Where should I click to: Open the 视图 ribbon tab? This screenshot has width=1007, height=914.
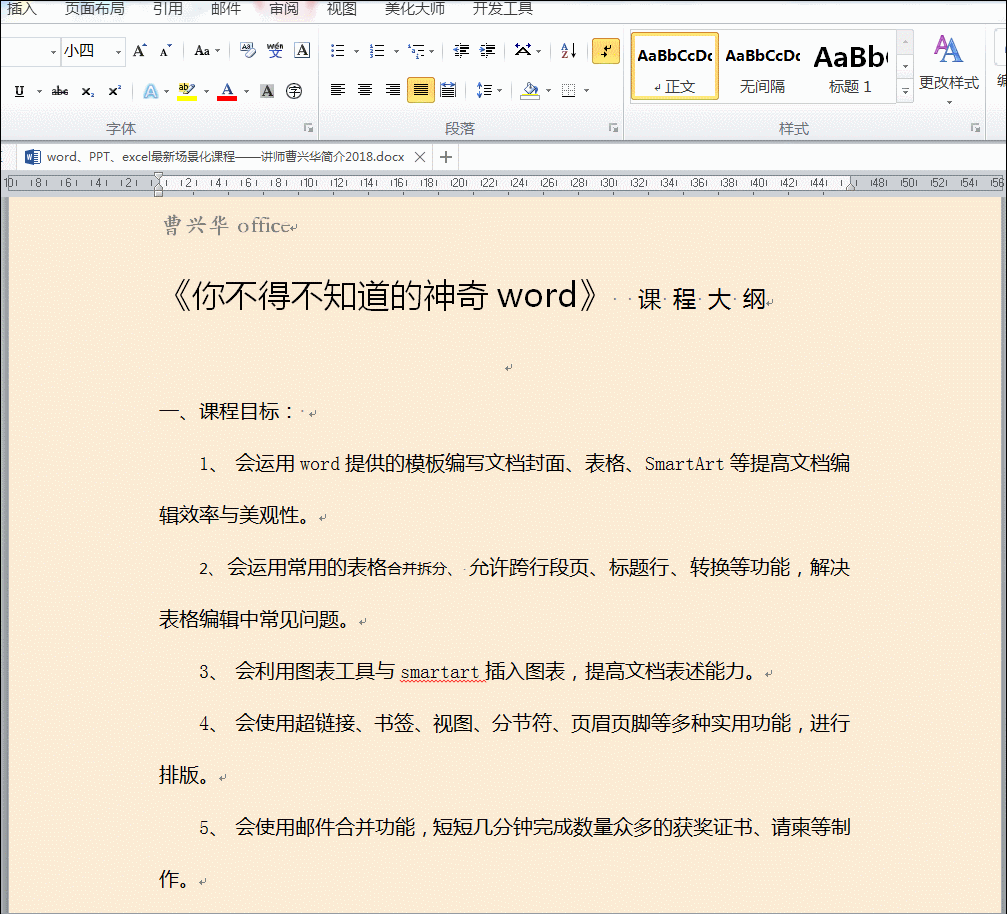tap(341, 8)
